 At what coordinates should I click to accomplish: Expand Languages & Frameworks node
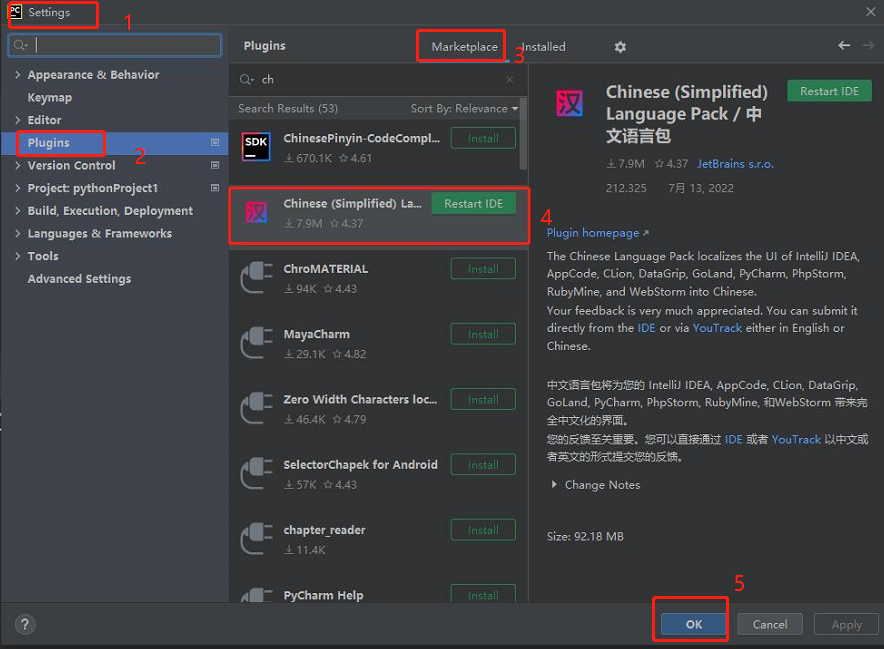pyautogui.click(x=17, y=233)
